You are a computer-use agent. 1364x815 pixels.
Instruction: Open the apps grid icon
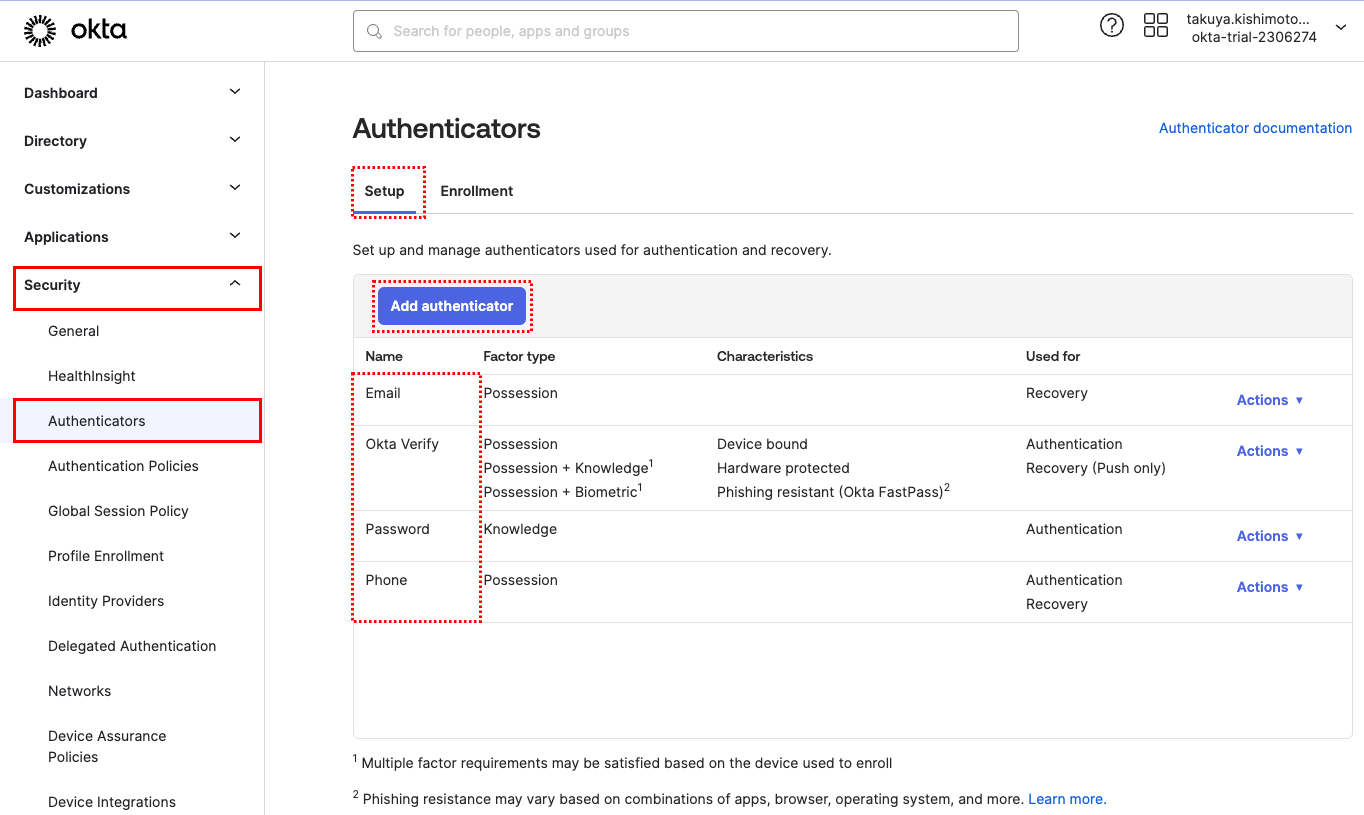pos(1155,26)
